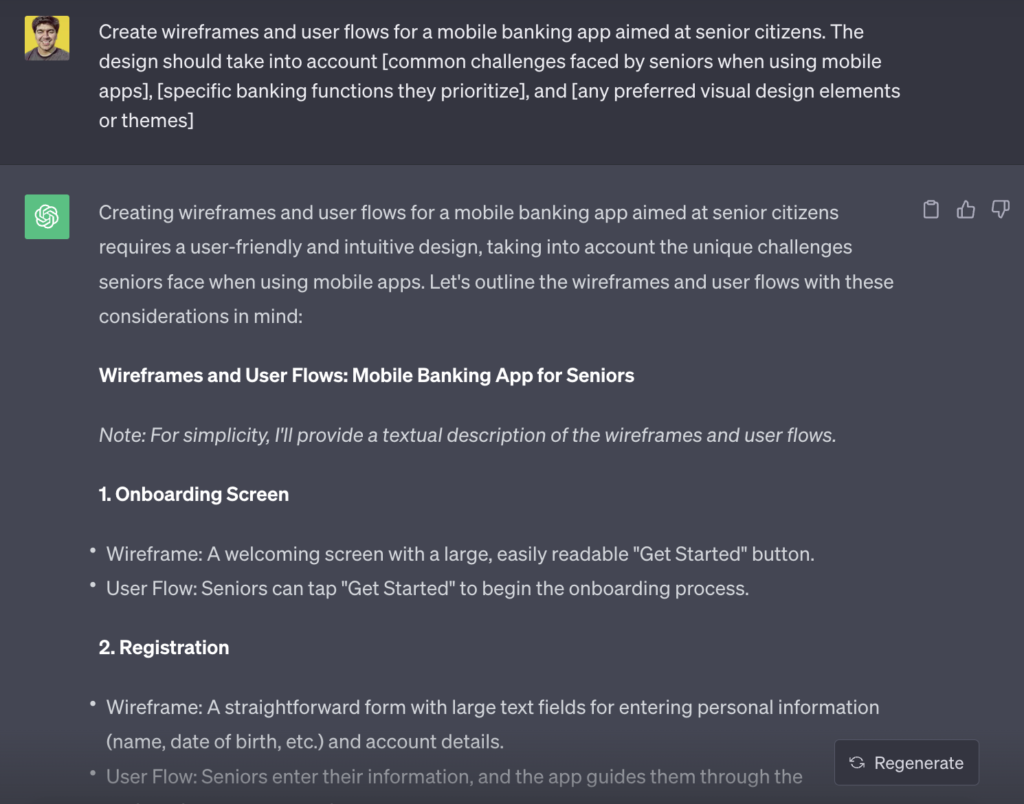Click the response's opening paragraph

coord(496,264)
